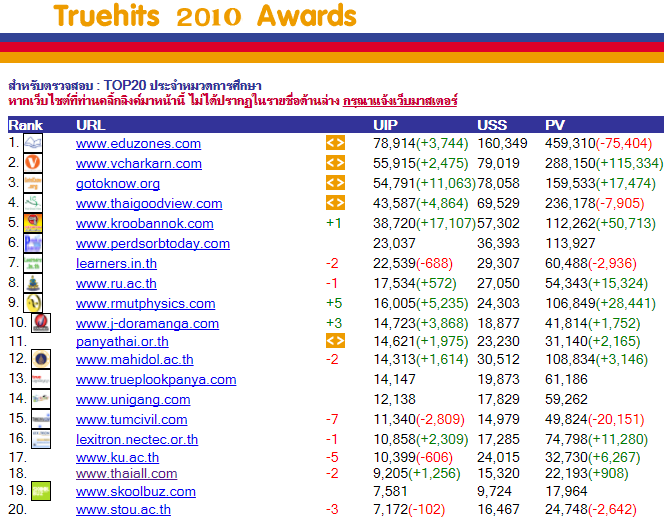Visit the www.stou.ac.th link

click(123, 509)
